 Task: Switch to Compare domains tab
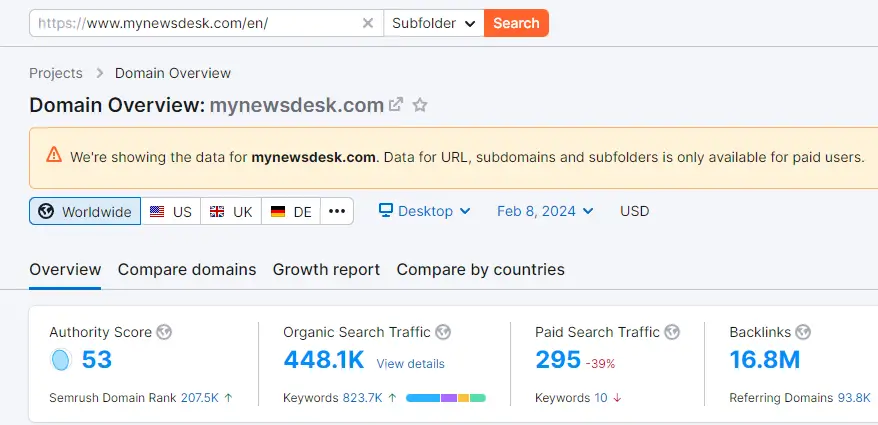tap(187, 270)
